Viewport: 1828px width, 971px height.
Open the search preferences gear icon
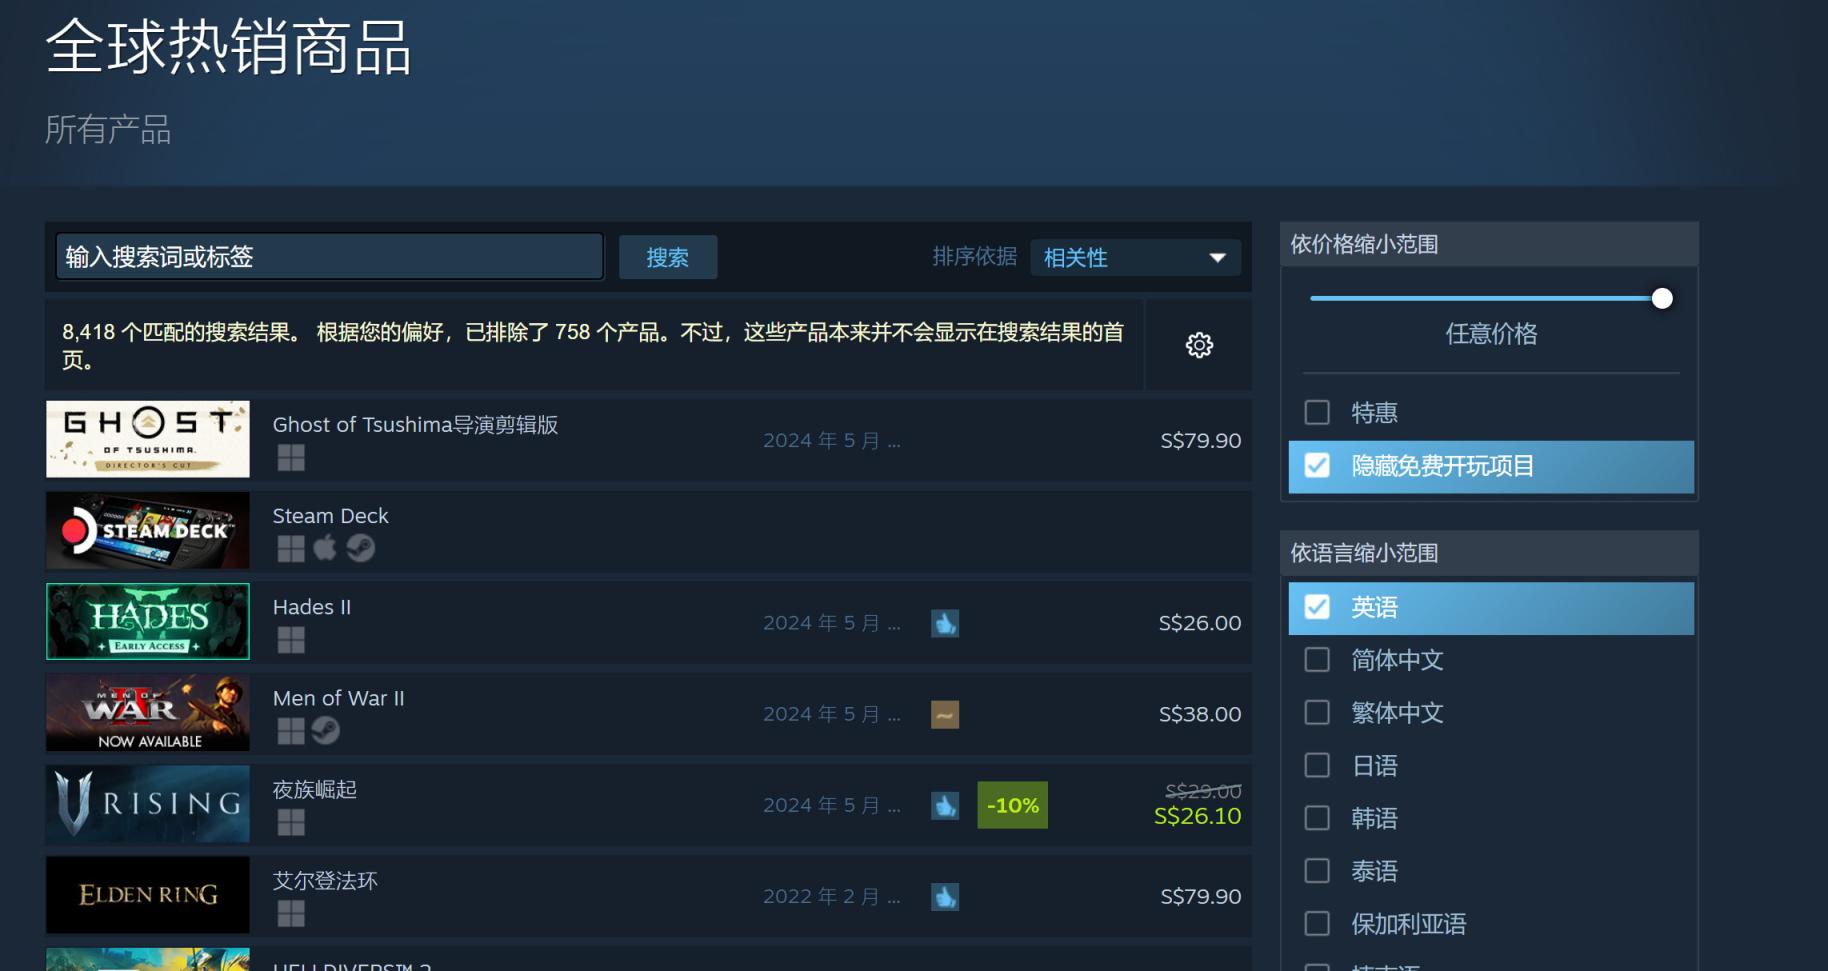[x=1199, y=344]
